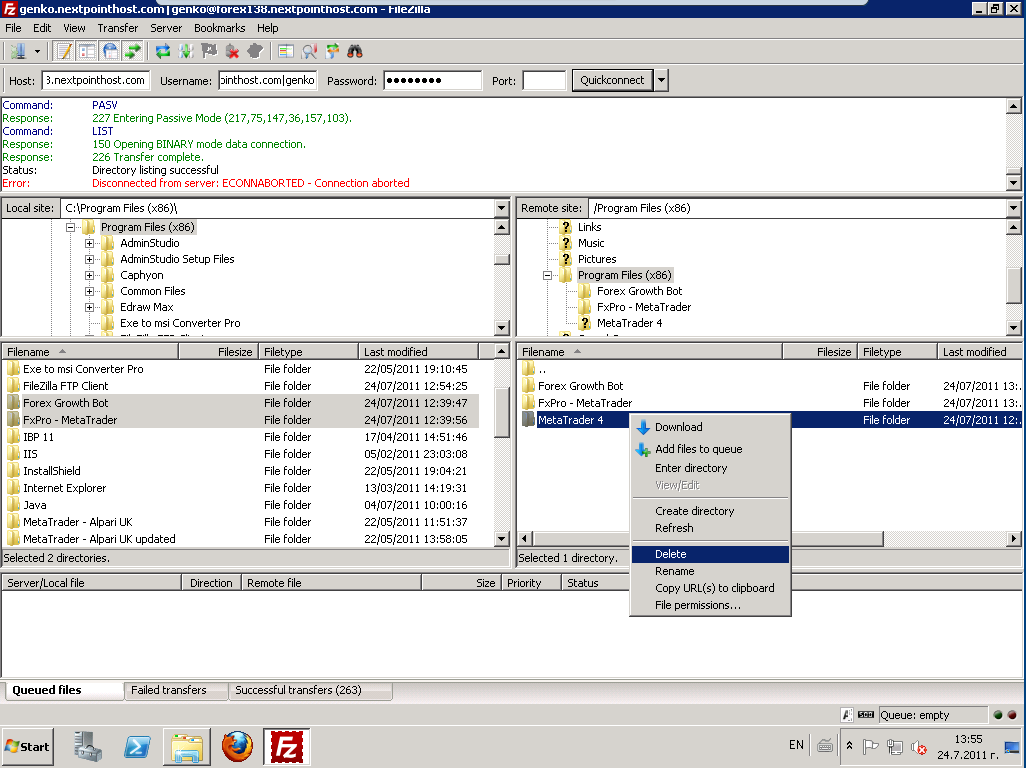Toggle synchronized browsing icon

(x=332, y=51)
